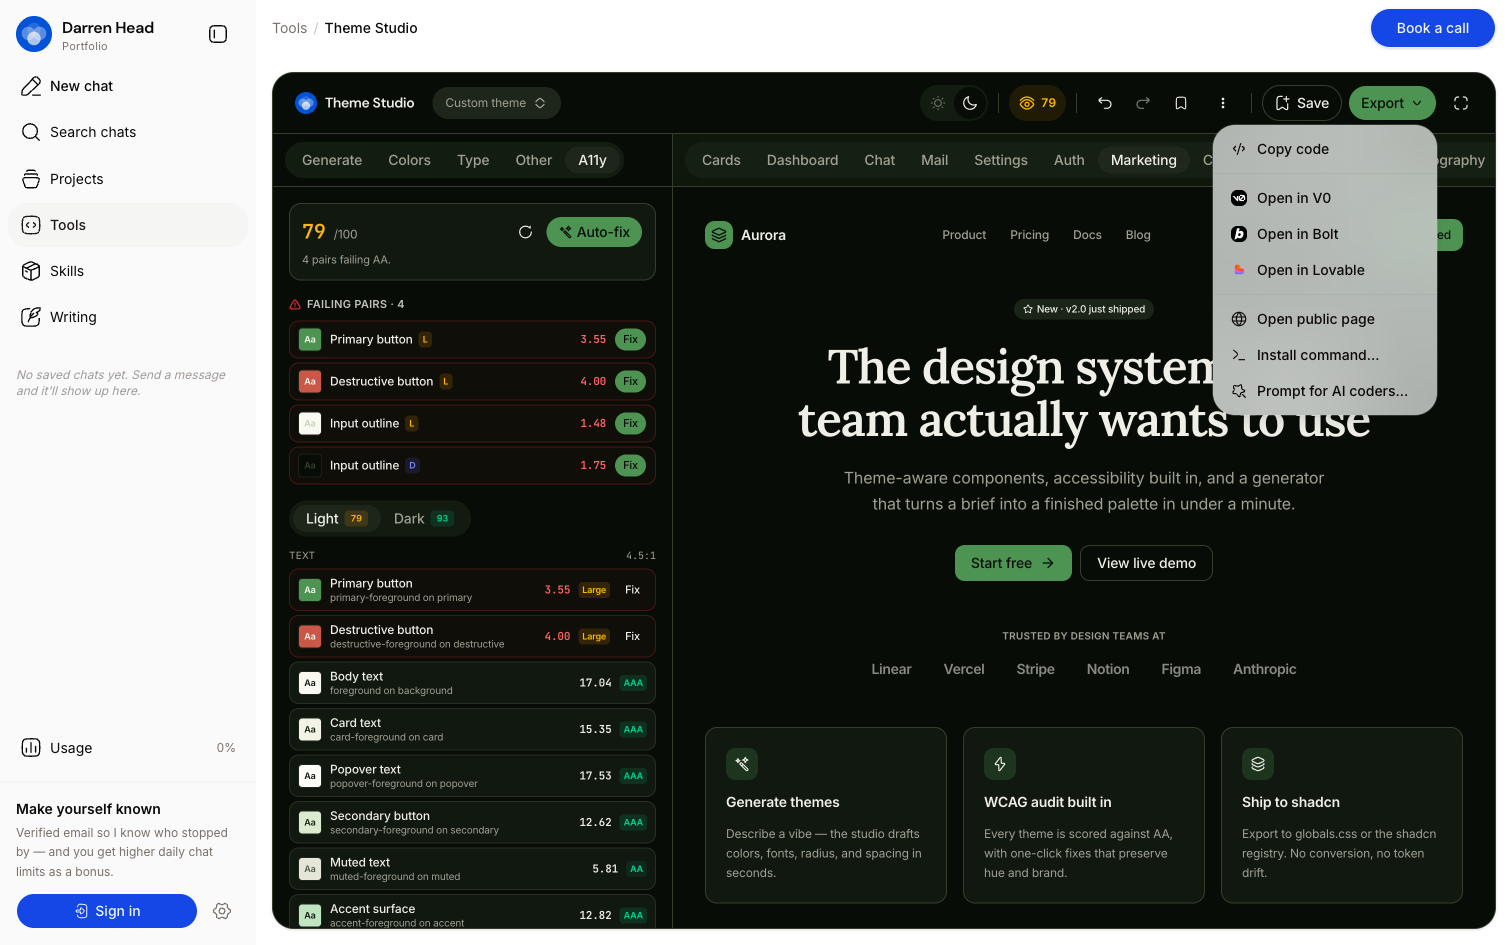Click the undo arrow in Theme Studio
The image size is (1512, 945).
1105,103
